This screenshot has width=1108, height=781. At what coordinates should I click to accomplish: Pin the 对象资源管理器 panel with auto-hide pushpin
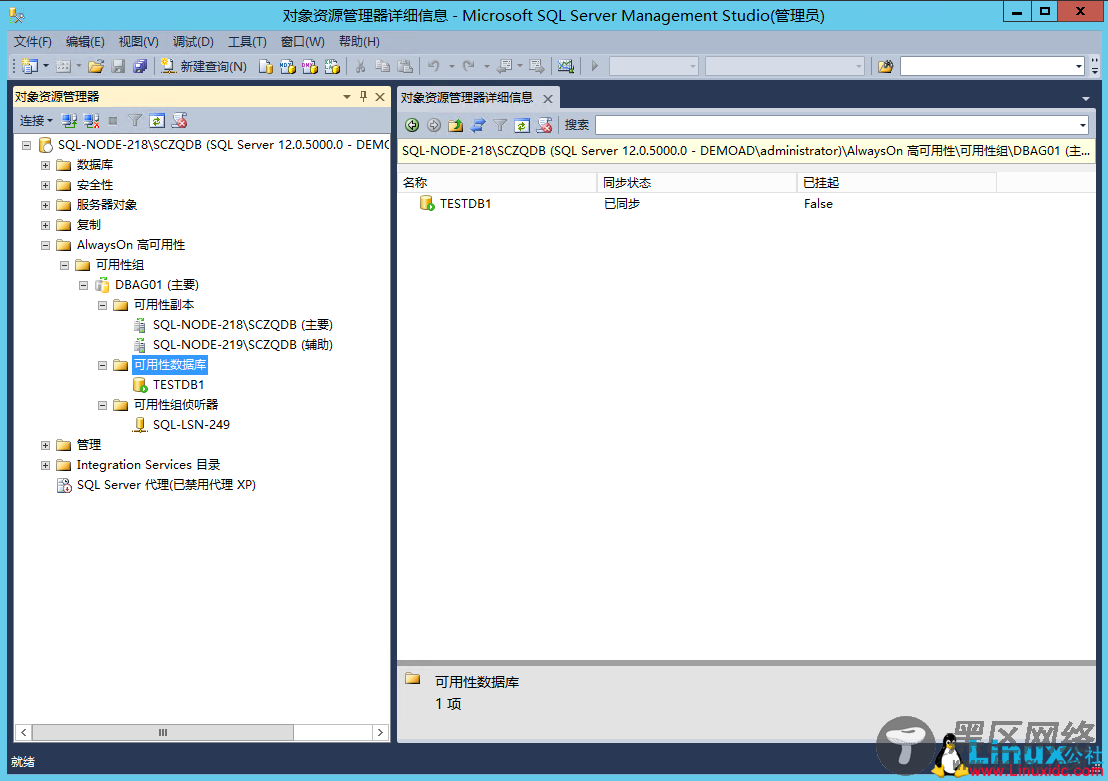coord(363,96)
